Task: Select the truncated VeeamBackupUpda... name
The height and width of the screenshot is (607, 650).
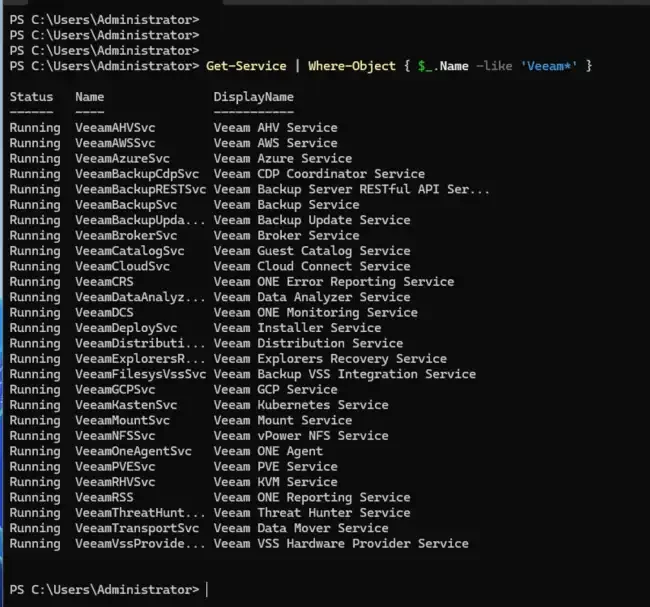Action: [140, 220]
